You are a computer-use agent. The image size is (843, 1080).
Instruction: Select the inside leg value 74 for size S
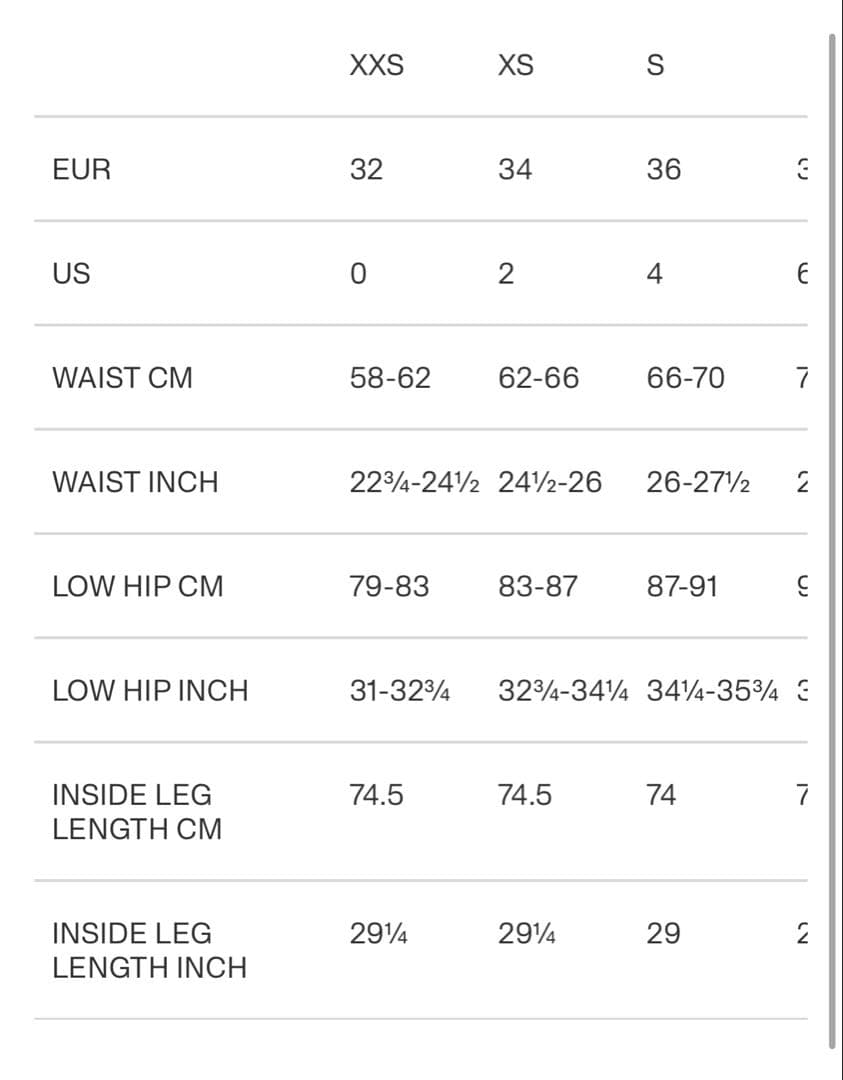pos(661,795)
